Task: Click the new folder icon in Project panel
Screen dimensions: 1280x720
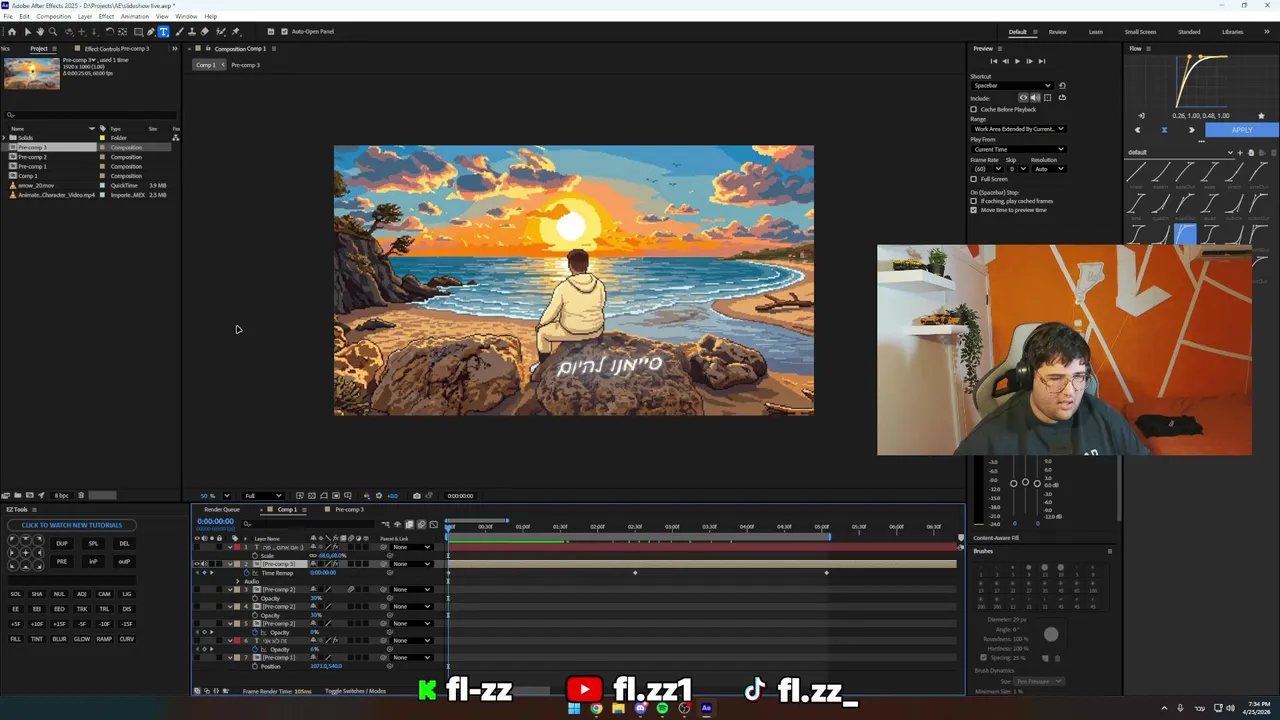Action: pyautogui.click(x=18, y=495)
